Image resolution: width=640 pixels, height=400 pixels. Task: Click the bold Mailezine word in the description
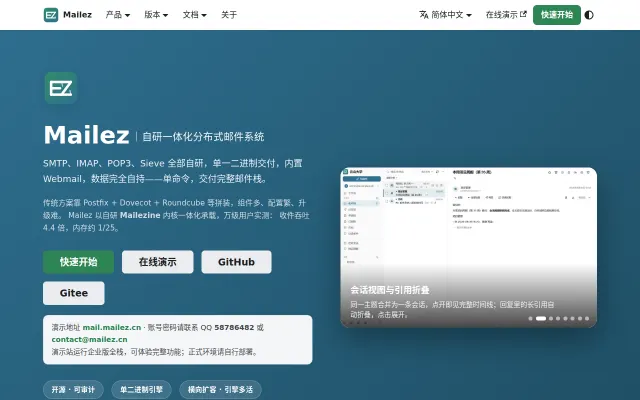coord(140,216)
